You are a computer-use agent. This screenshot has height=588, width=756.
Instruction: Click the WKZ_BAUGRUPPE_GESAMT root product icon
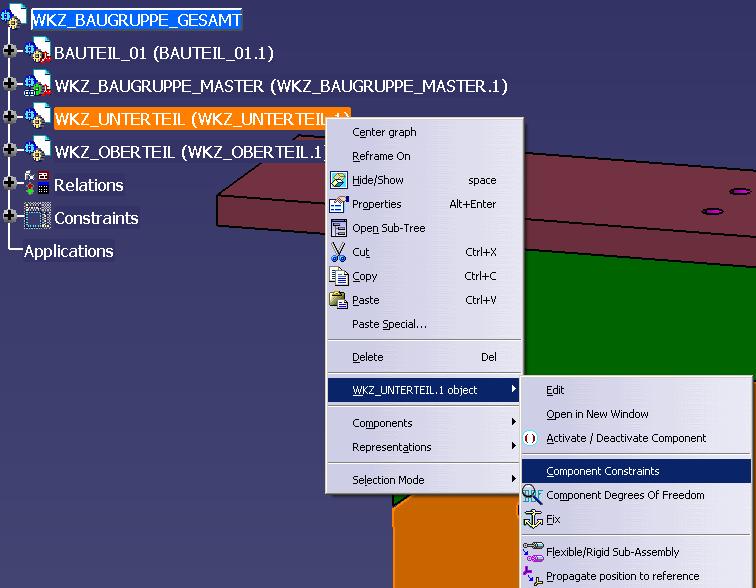[x=14, y=17]
